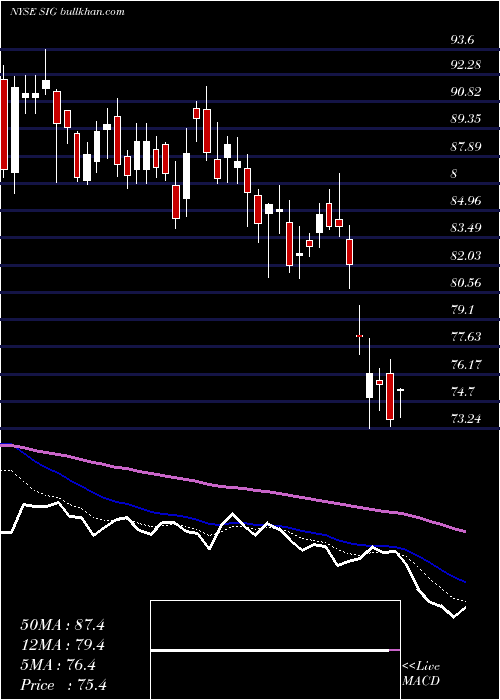Viewport: 500px width, 700px height.
Task: Select the 74.7 price axis label
Action: [x=462, y=392]
